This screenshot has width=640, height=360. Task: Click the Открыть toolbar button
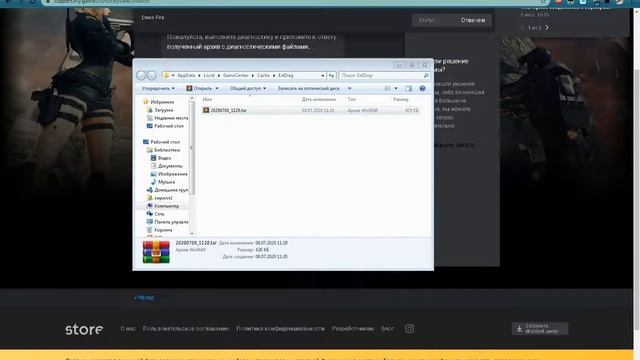(x=199, y=89)
